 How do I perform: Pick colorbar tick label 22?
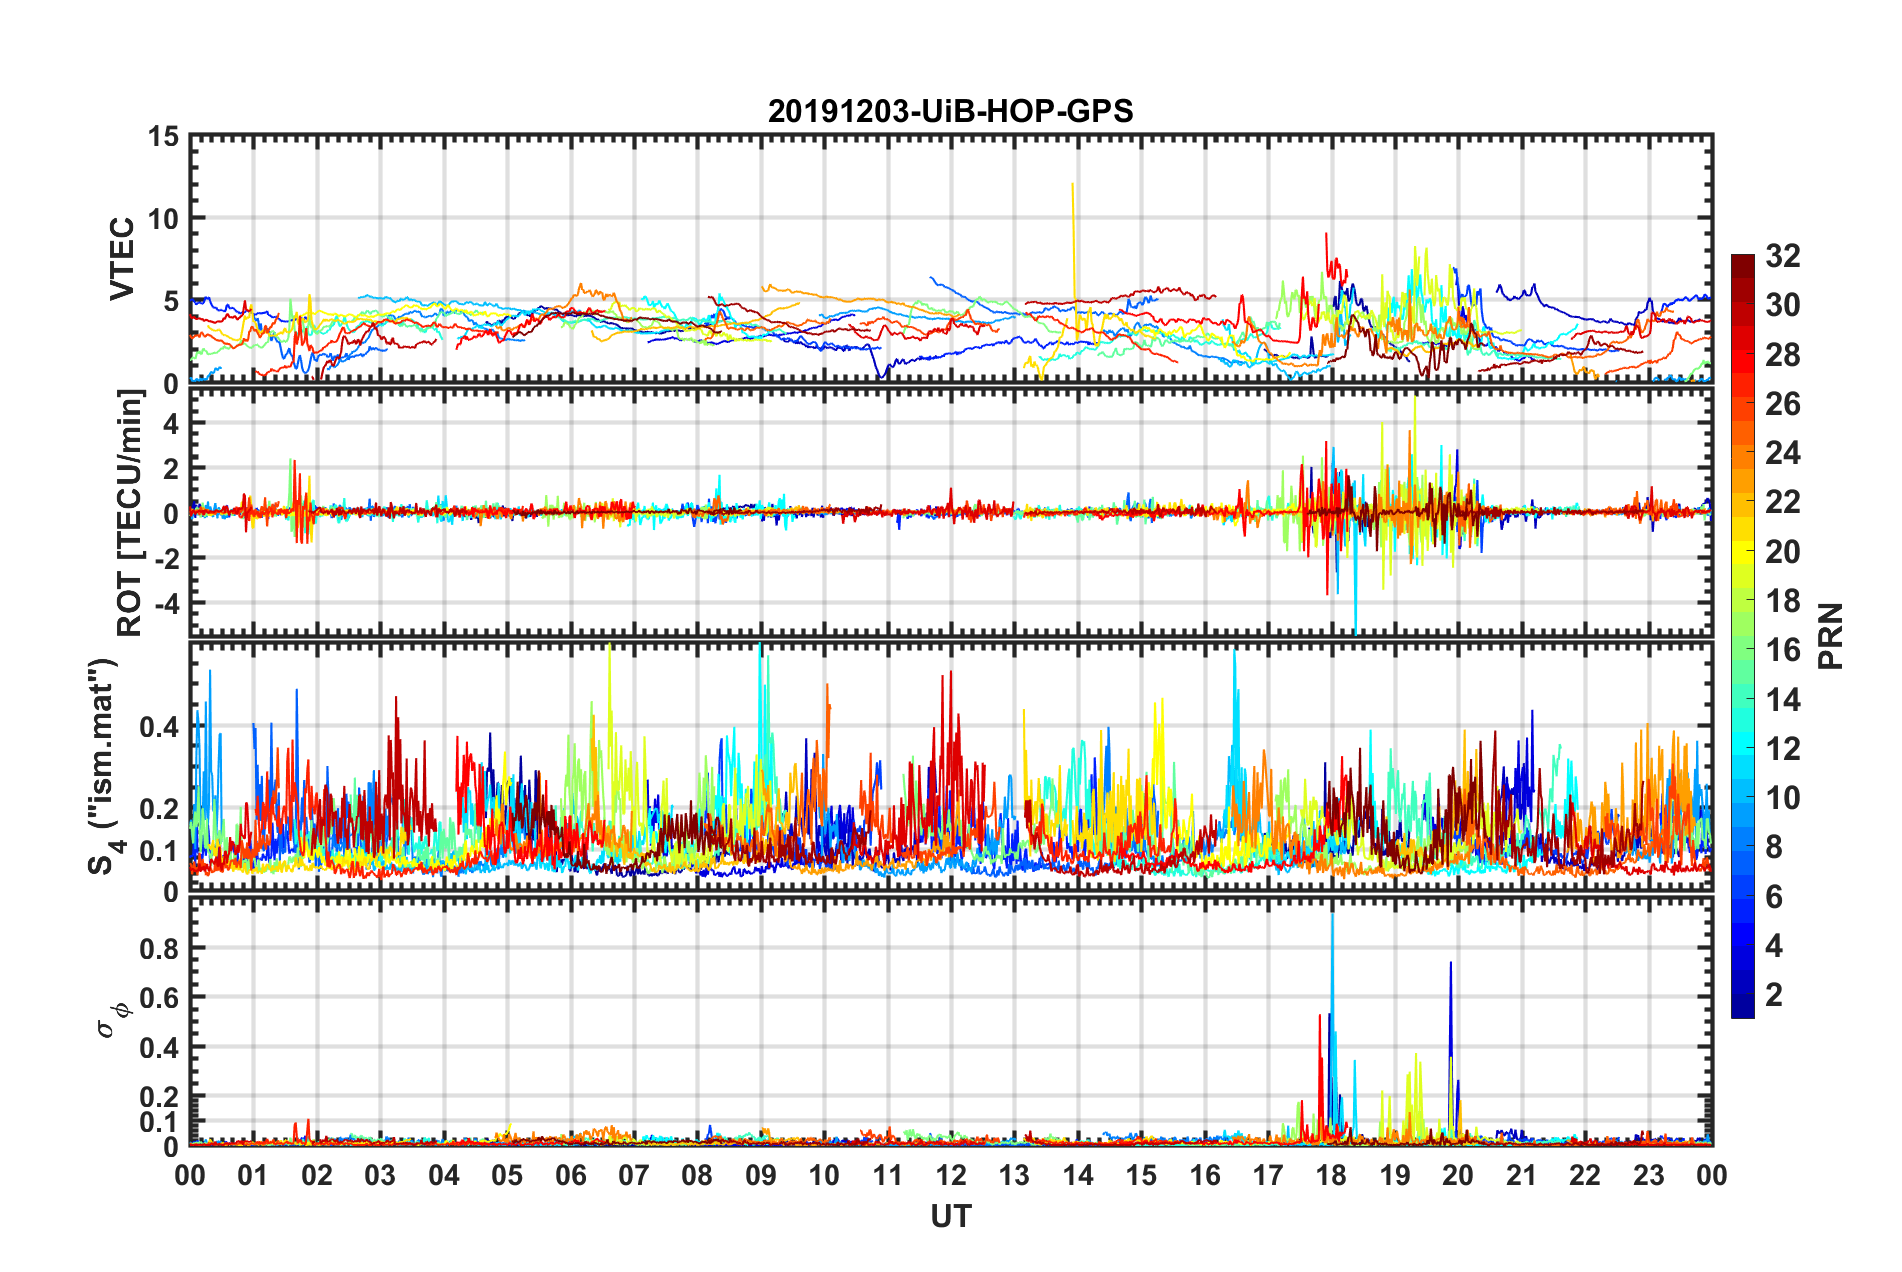click(x=1783, y=502)
